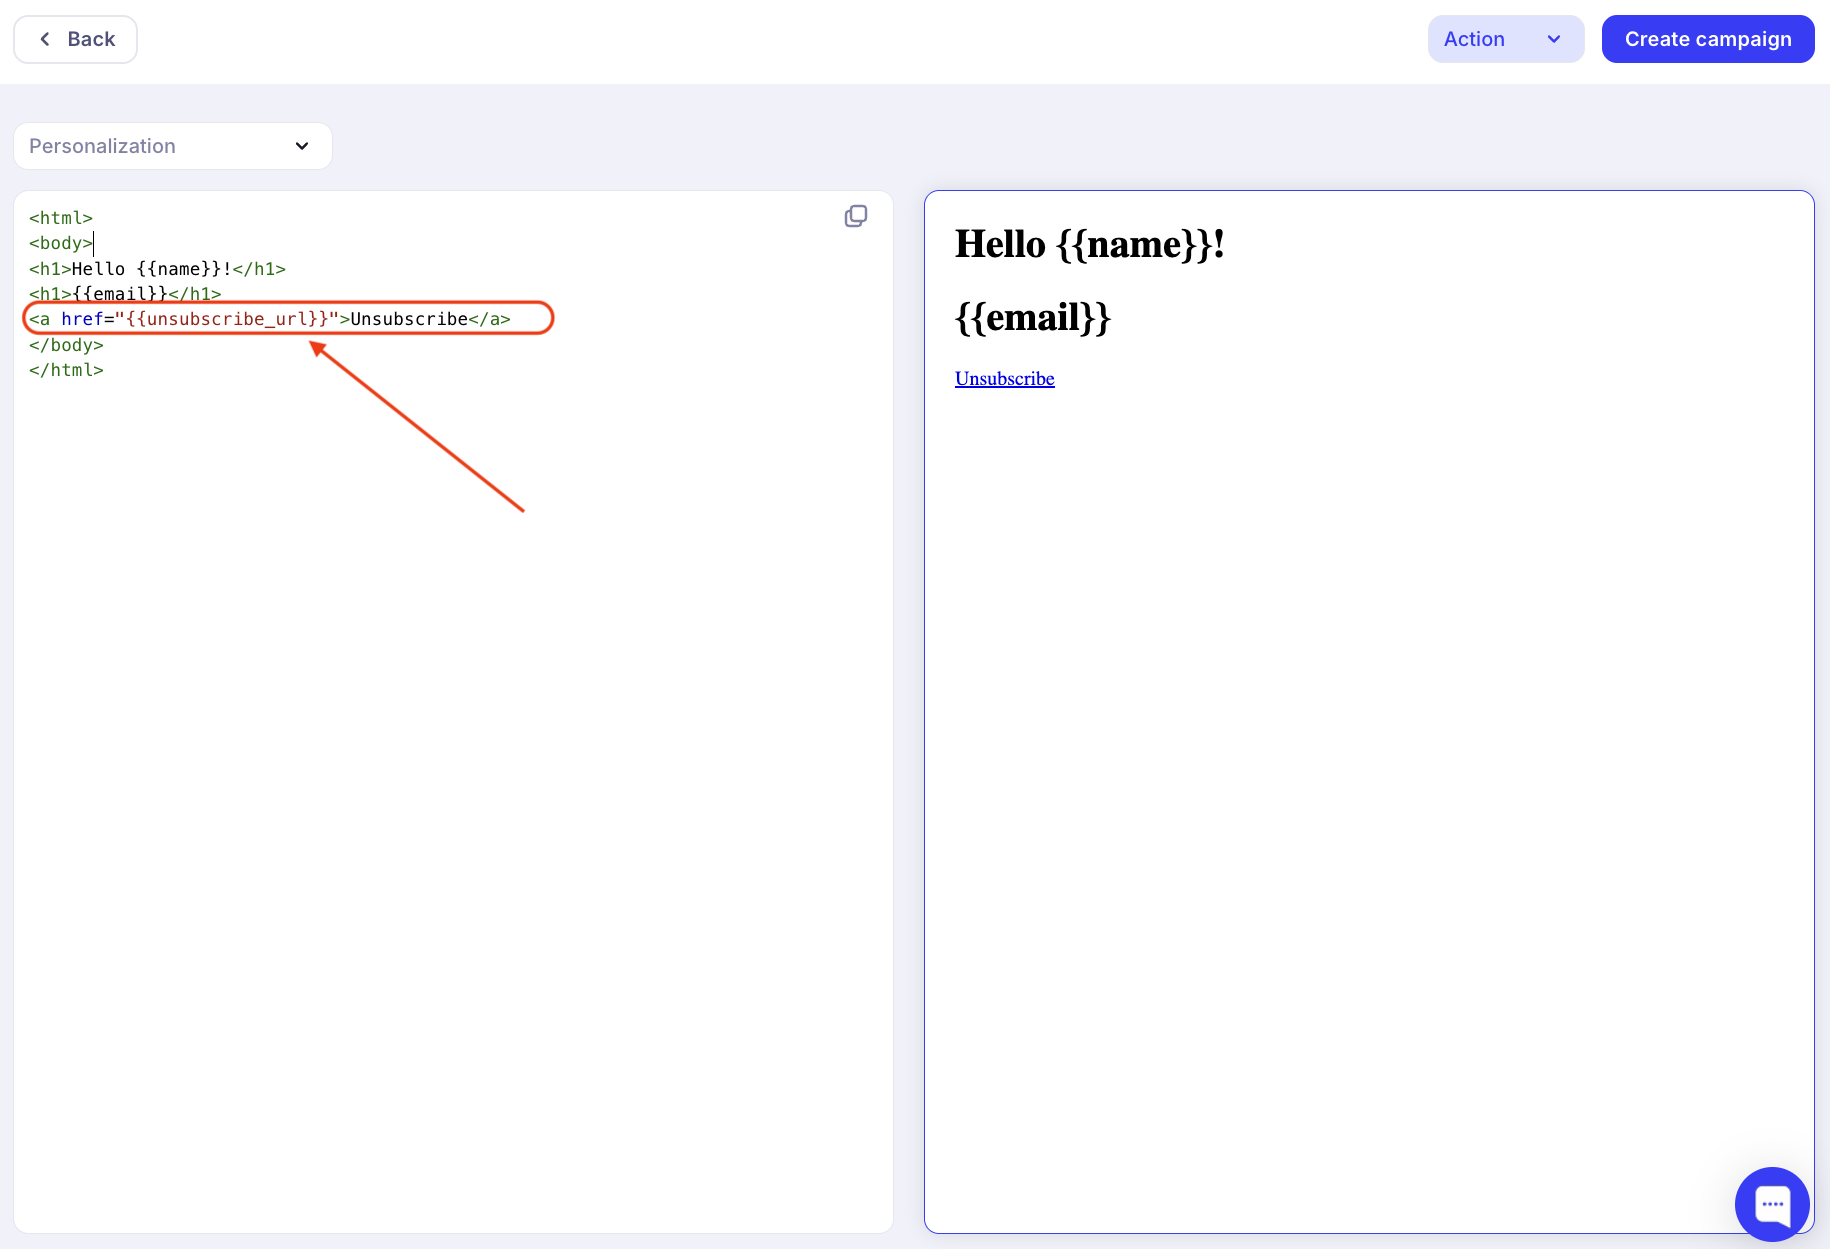Click the href attribute in the anchor tag
The width and height of the screenshot is (1830, 1249).
coord(82,319)
